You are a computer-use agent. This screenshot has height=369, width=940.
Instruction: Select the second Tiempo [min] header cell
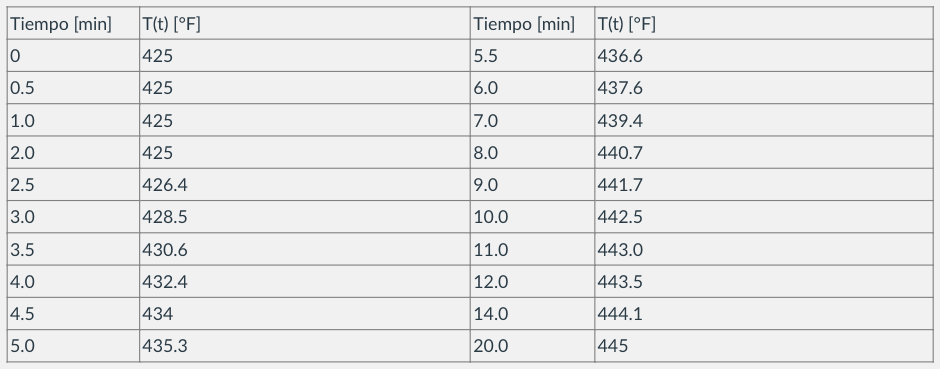pos(532,24)
